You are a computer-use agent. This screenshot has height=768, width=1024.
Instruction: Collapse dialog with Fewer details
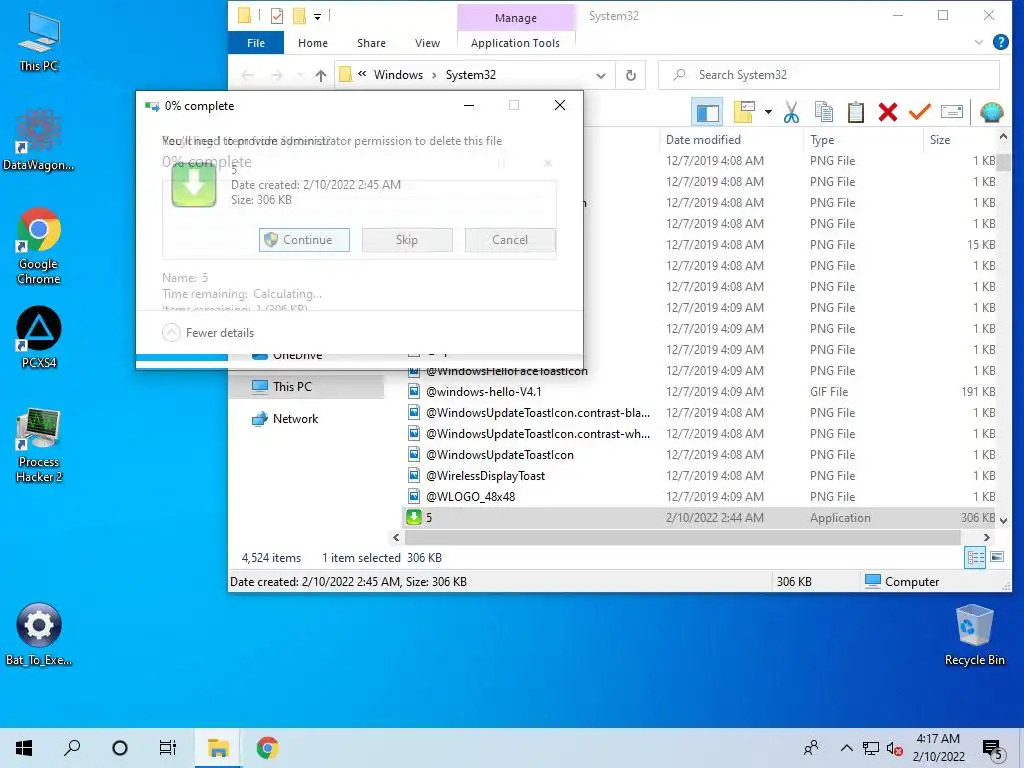click(x=208, y=333)
